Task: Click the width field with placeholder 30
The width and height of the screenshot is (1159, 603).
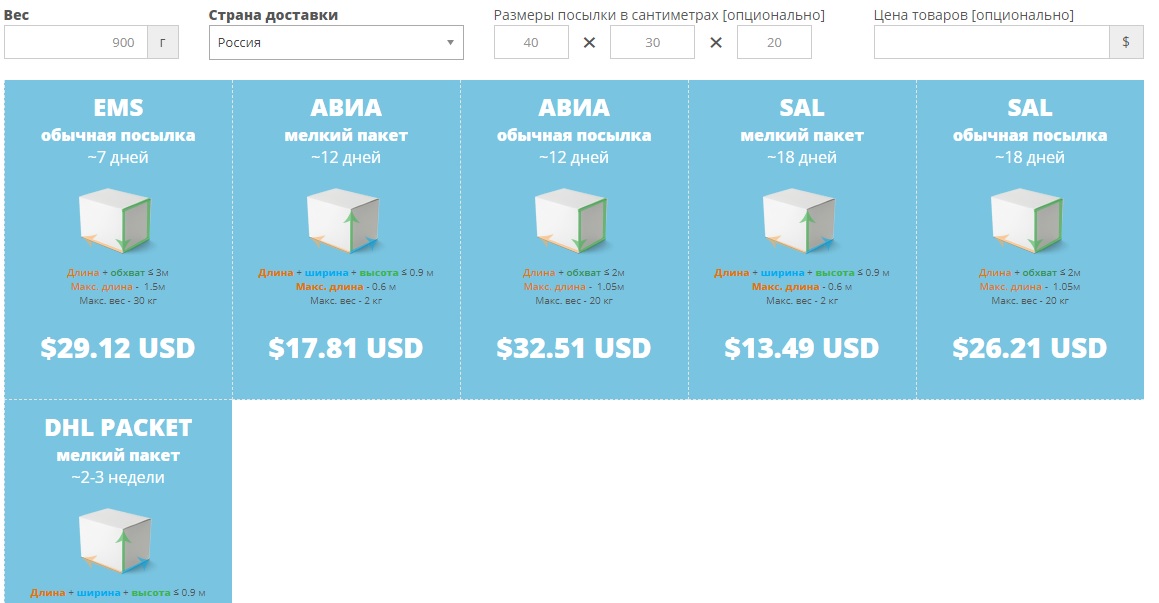Action: coord(652,42)
